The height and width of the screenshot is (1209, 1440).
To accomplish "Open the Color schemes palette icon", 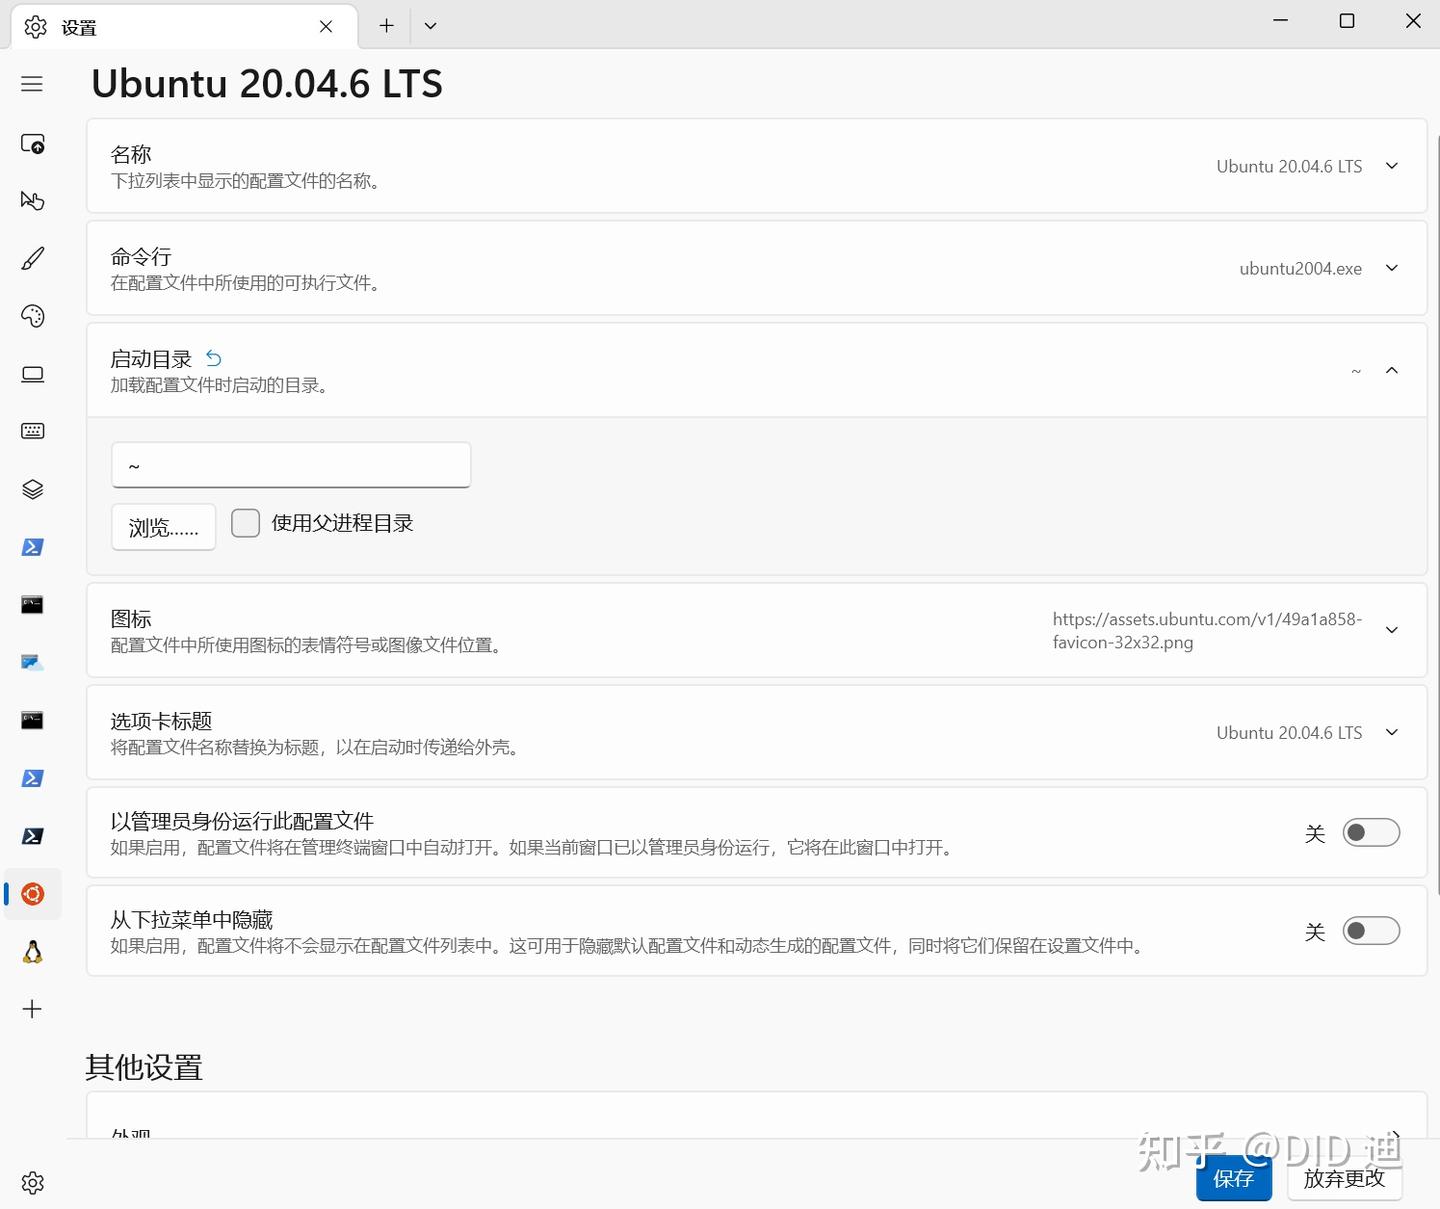I will click(x=32, y=316).
